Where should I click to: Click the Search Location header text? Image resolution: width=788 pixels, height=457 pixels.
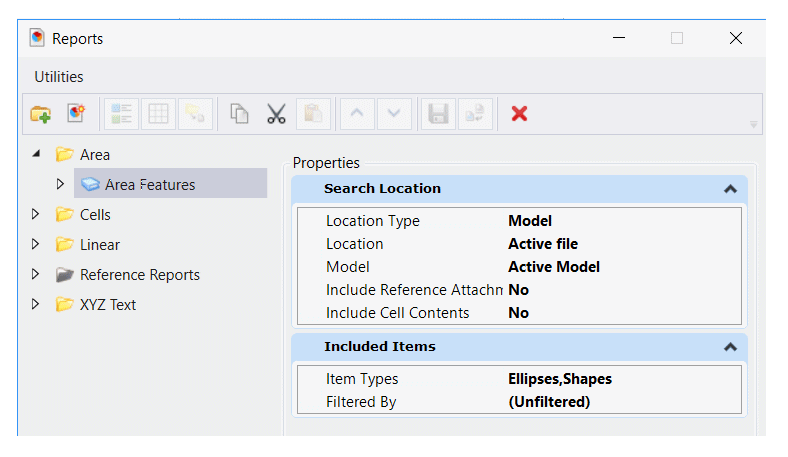click(x=382, y=189)
